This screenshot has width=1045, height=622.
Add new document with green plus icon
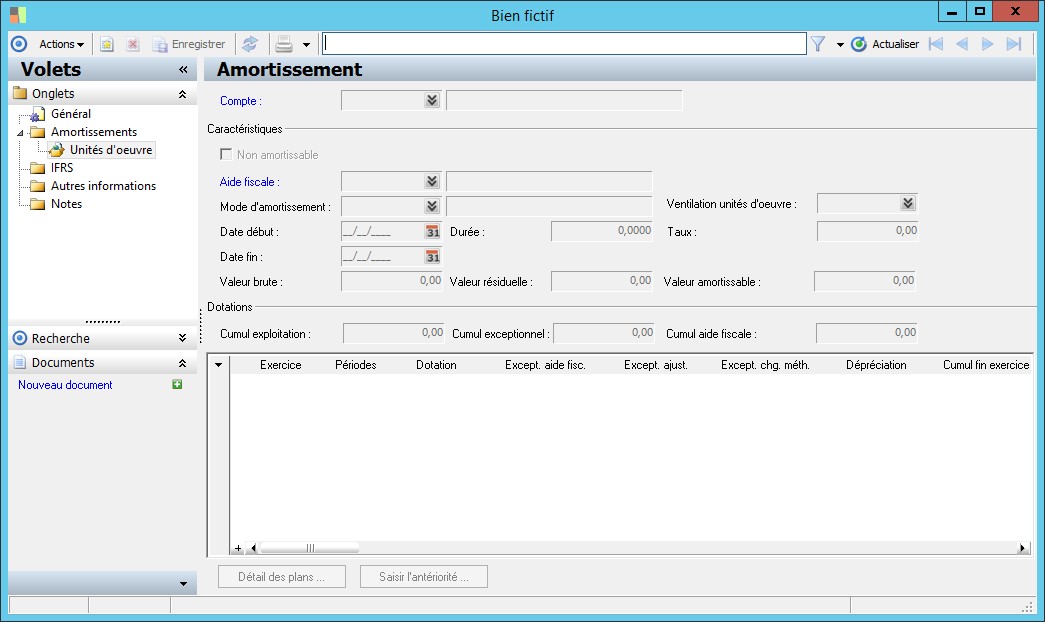pos(178,385)
